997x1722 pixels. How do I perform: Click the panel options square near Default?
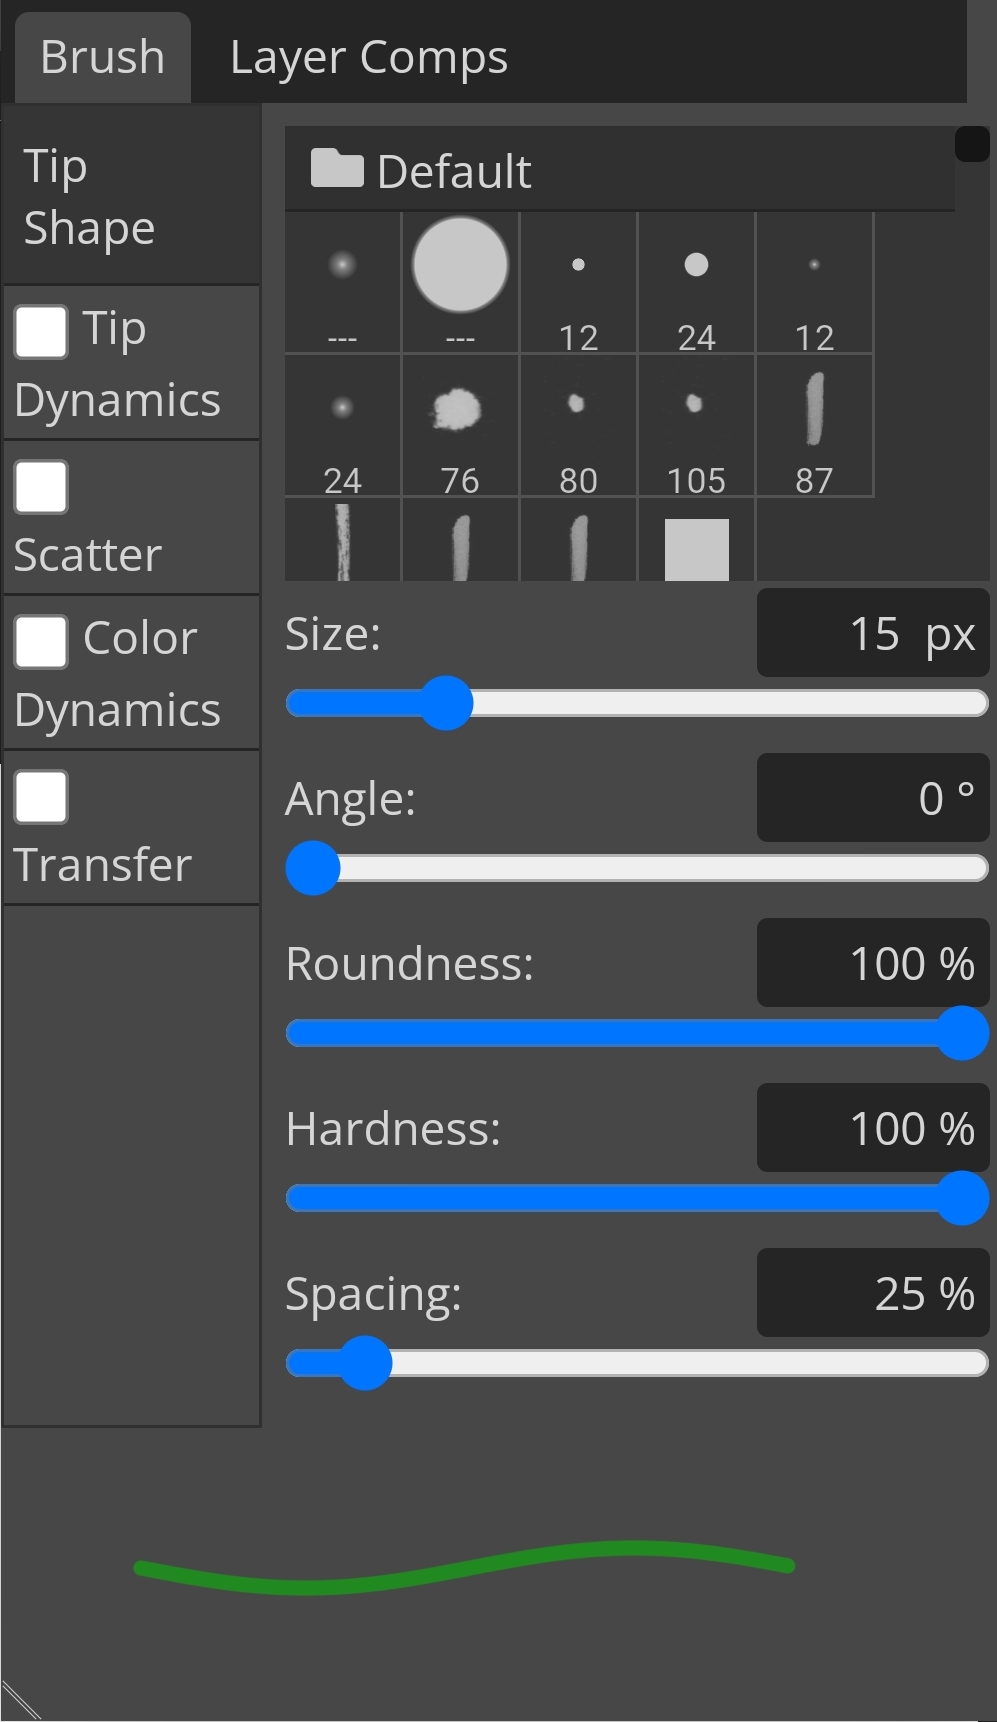(971, 143)
